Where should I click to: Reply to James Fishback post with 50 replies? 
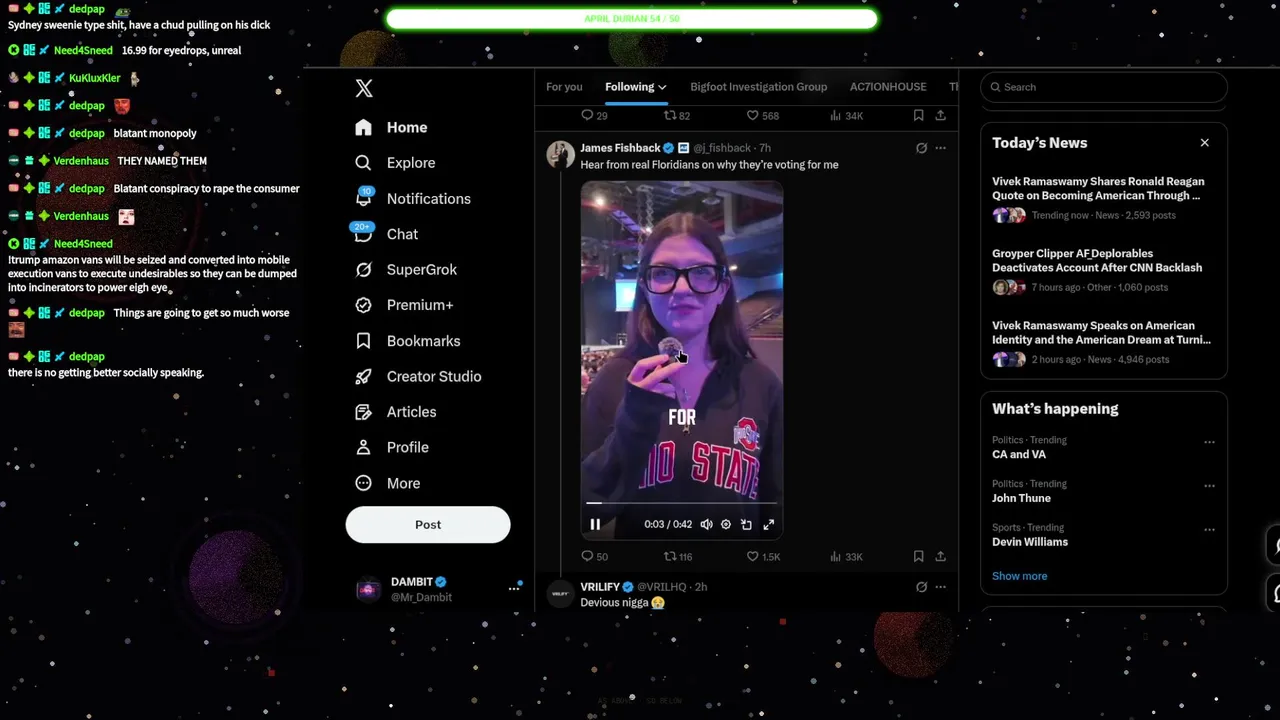[595, 556]
